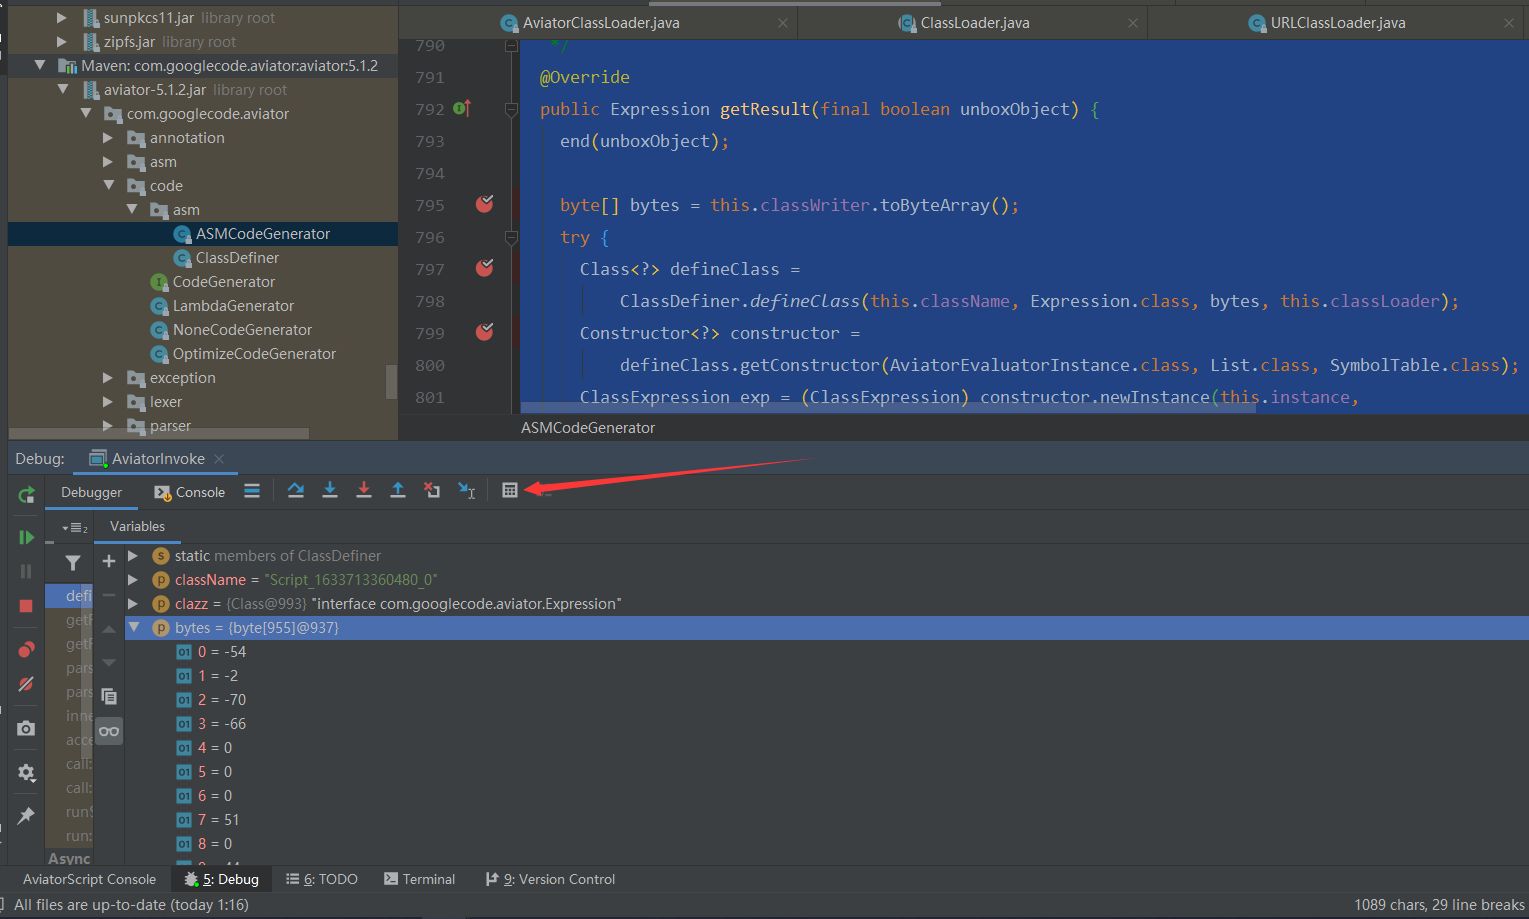This screenshot has width=1529, height=919.
Task: Toggle breakpoint on line 795
Action: (485, 205)
